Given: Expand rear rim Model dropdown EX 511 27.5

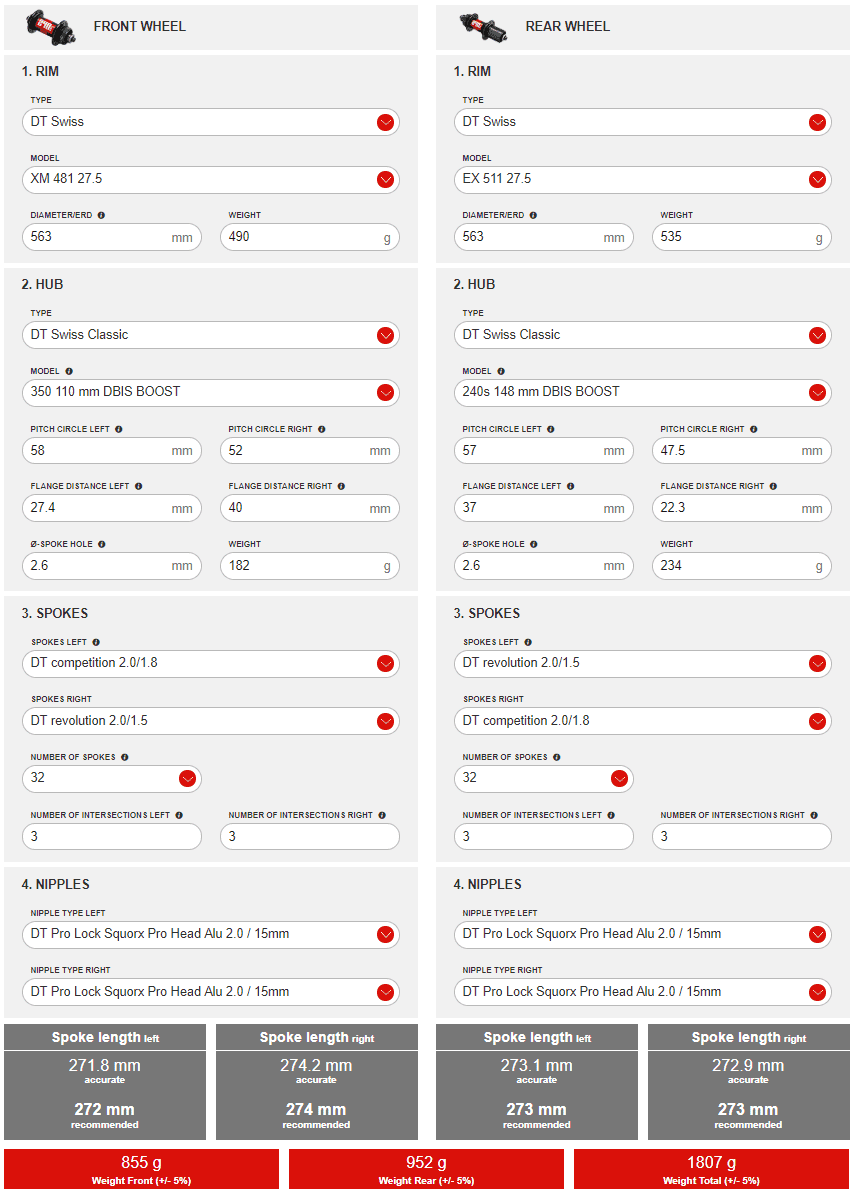Looking at the screenshot, I should coord(817,180).
